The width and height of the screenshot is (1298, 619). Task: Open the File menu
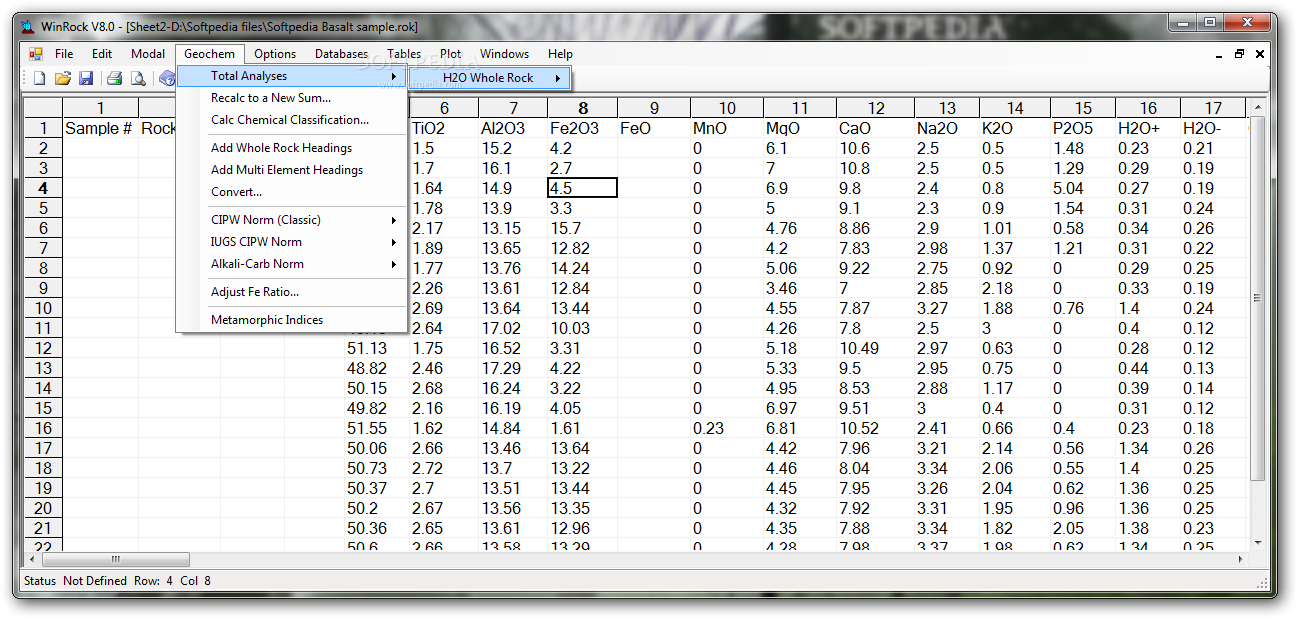point(64,54)
